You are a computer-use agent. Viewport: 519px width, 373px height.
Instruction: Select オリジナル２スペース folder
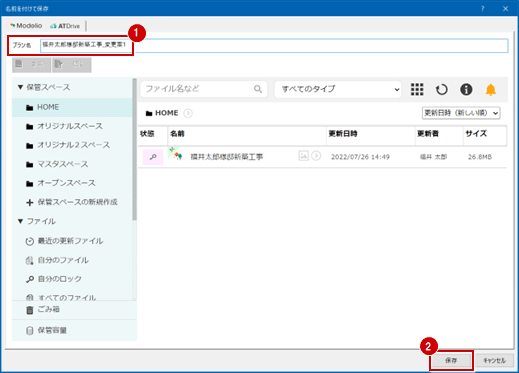(72, 145)
